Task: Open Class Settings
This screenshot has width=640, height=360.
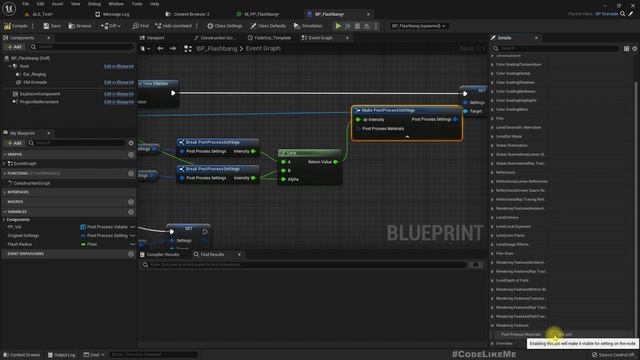Action: pos(224,26)
